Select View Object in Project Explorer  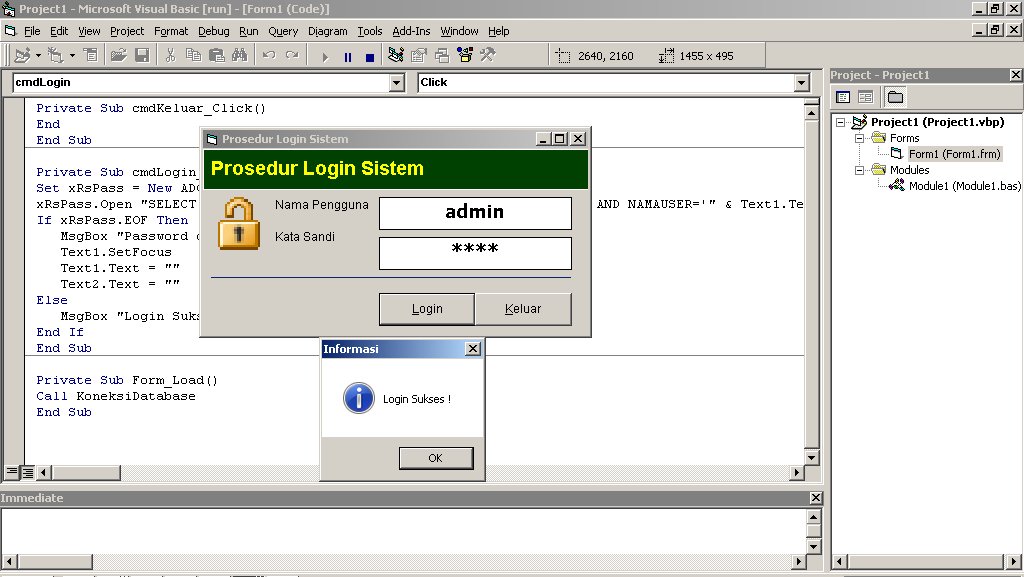point(867,97)
